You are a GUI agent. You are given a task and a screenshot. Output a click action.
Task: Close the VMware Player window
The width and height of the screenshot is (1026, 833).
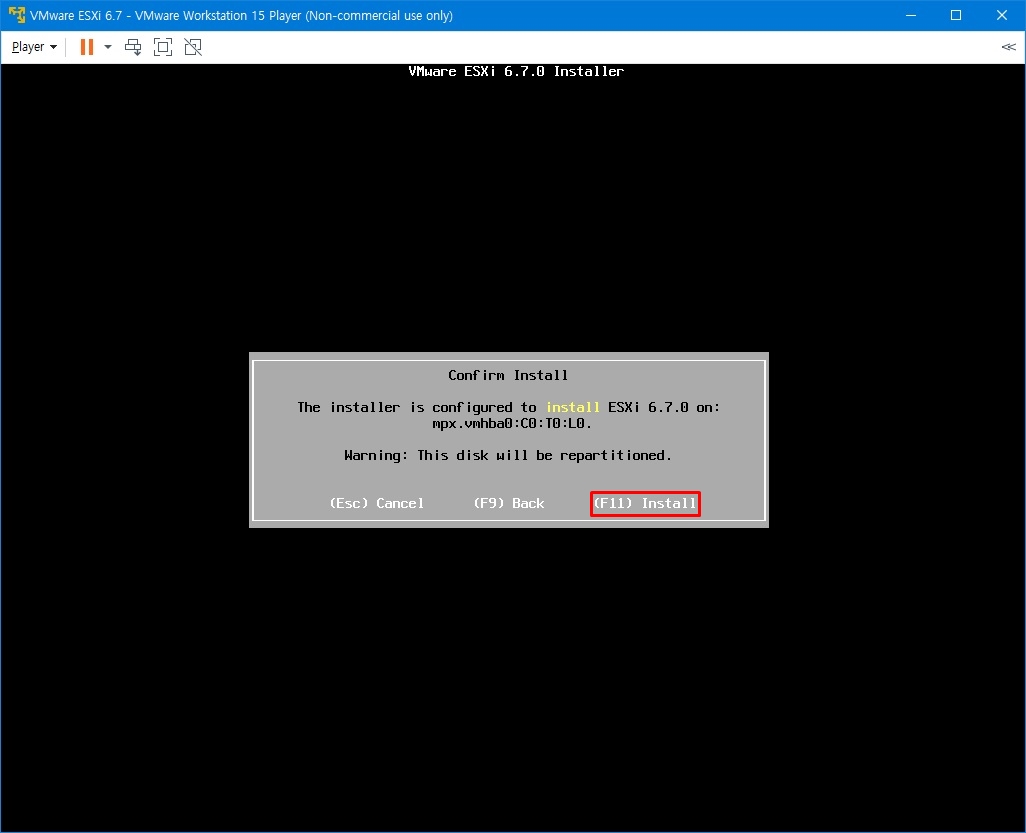[x=1002, y=15]
